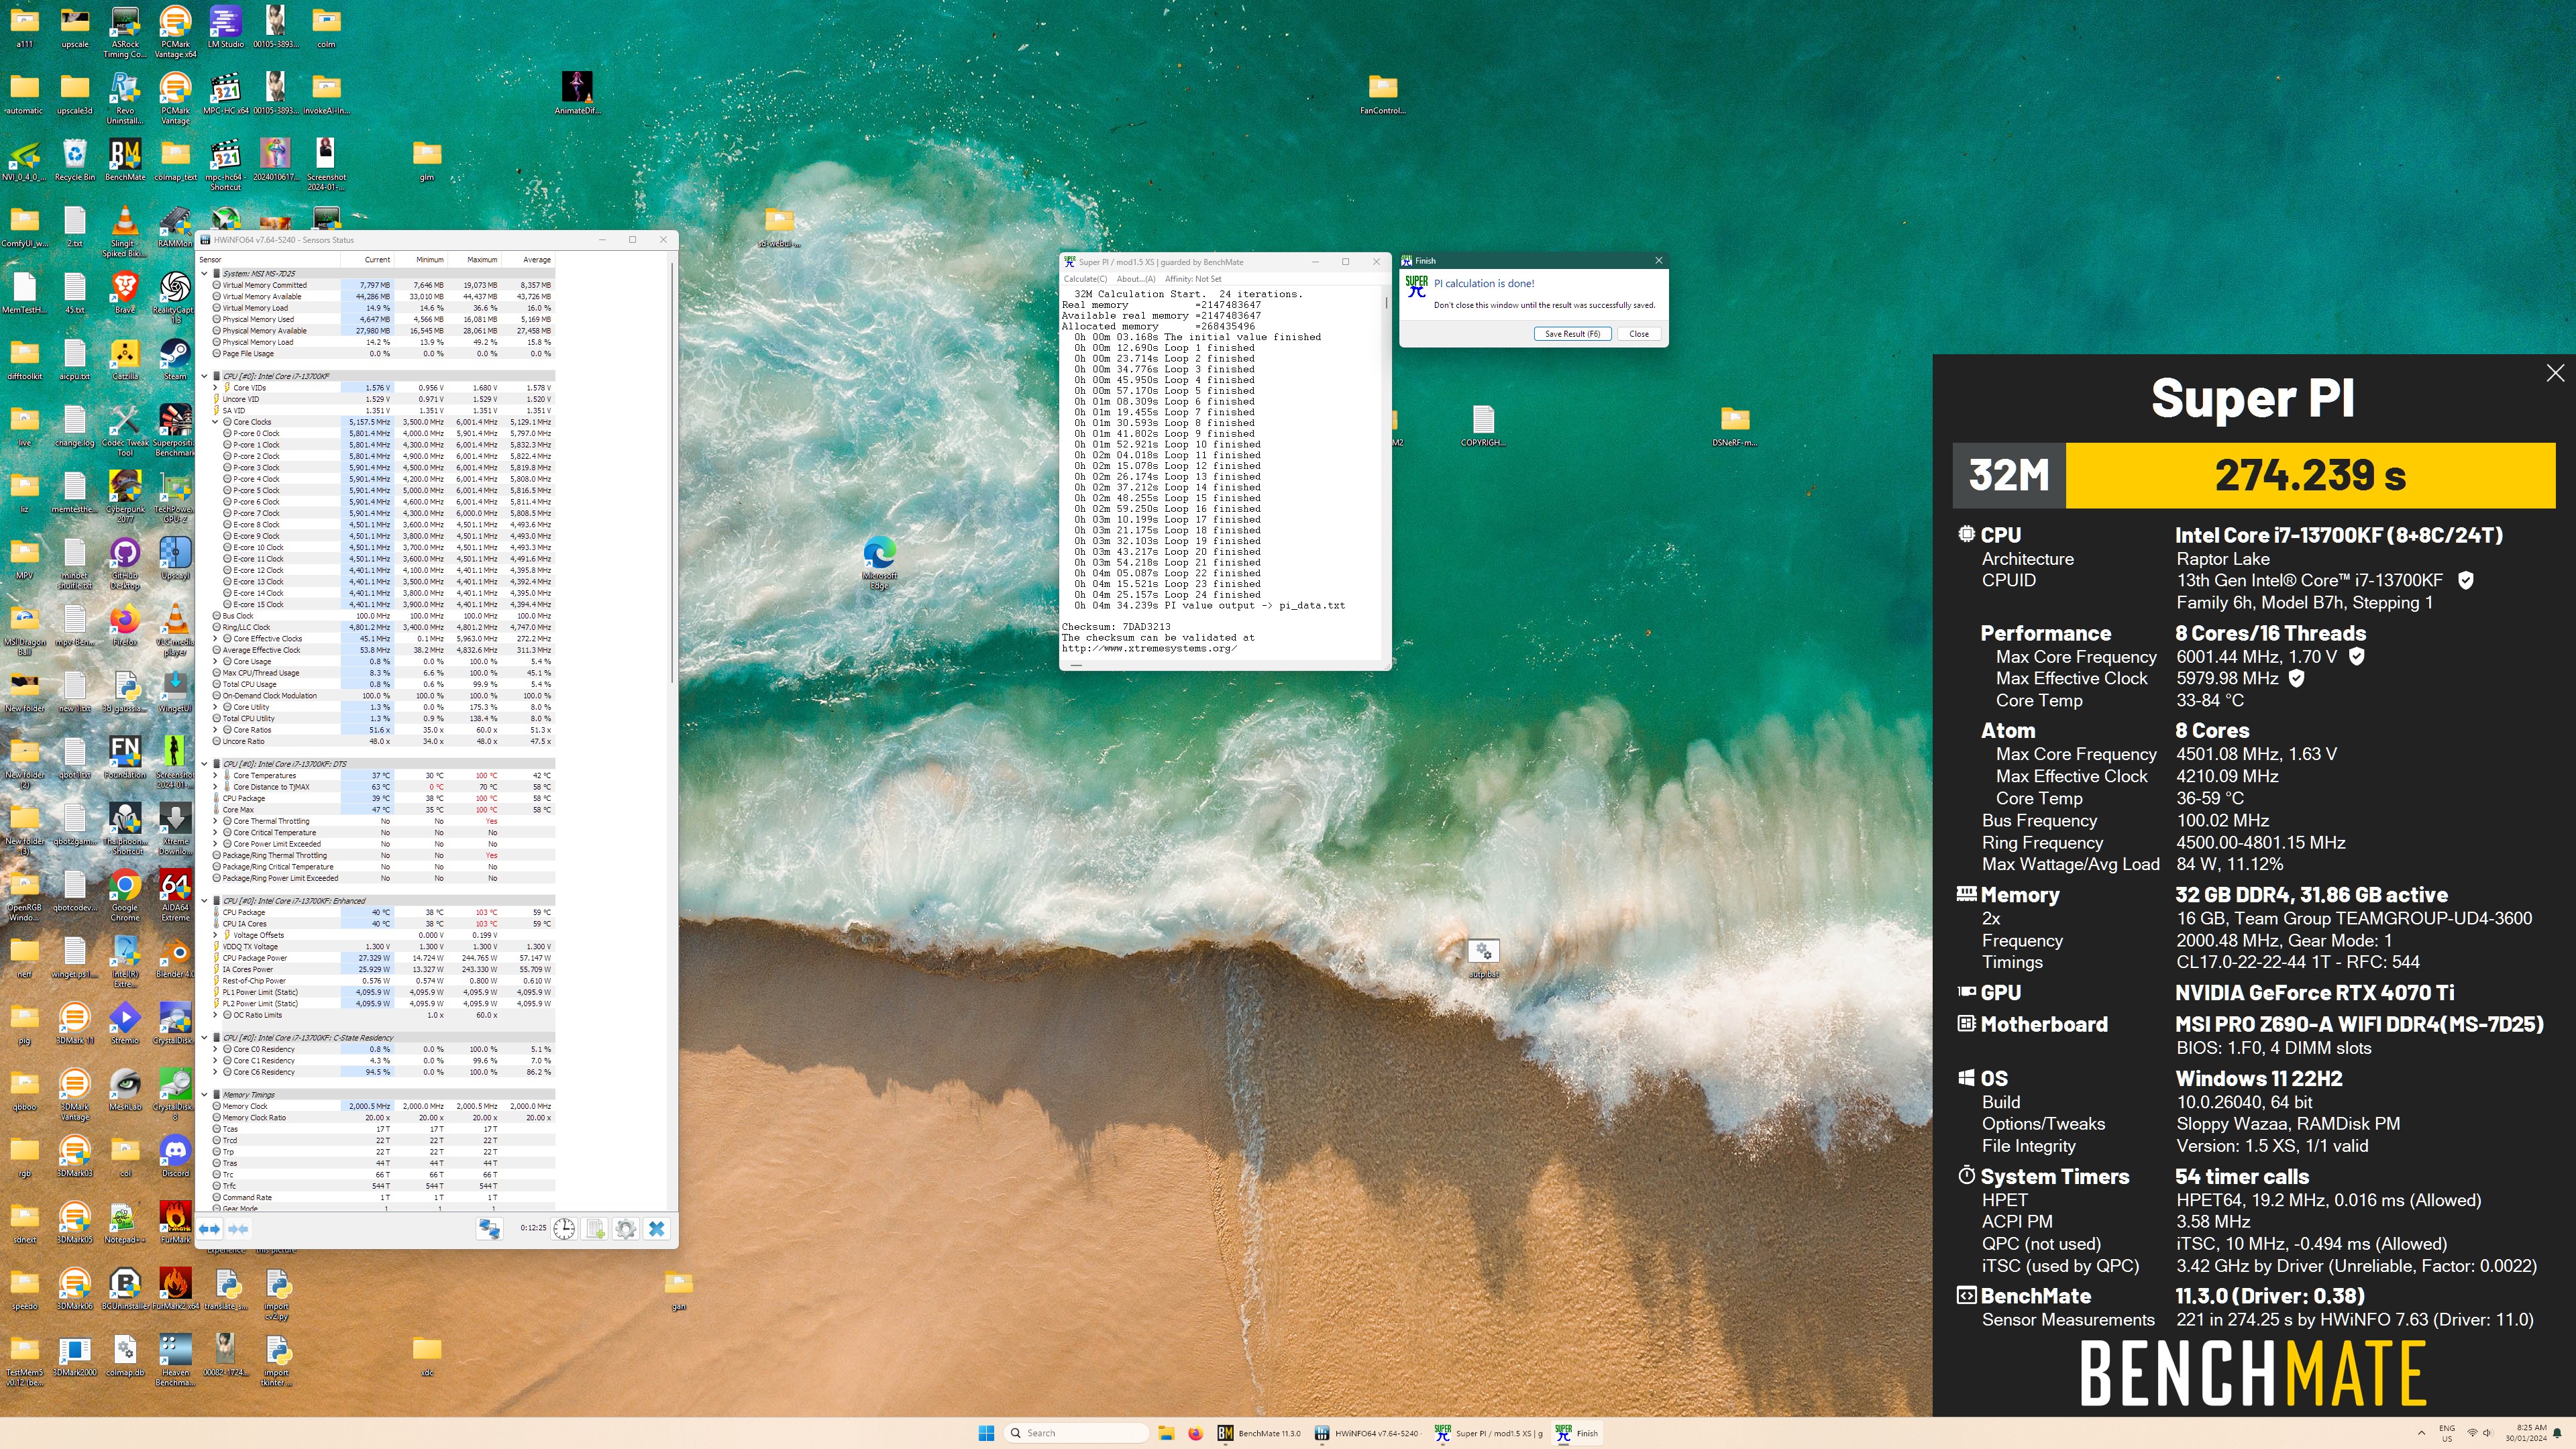
Task: Click the HWiNFO reset clock icon
Action: point(565,1229)
